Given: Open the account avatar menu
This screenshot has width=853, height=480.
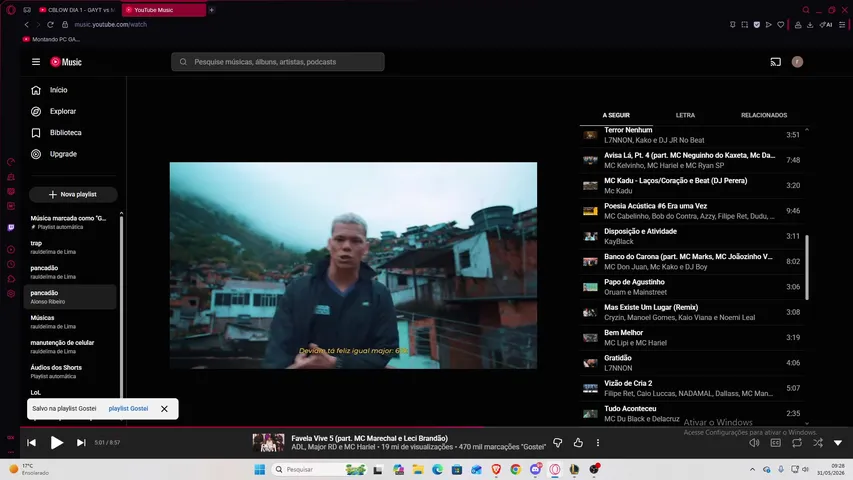Looking at the screenshot, I should (798, 62).
